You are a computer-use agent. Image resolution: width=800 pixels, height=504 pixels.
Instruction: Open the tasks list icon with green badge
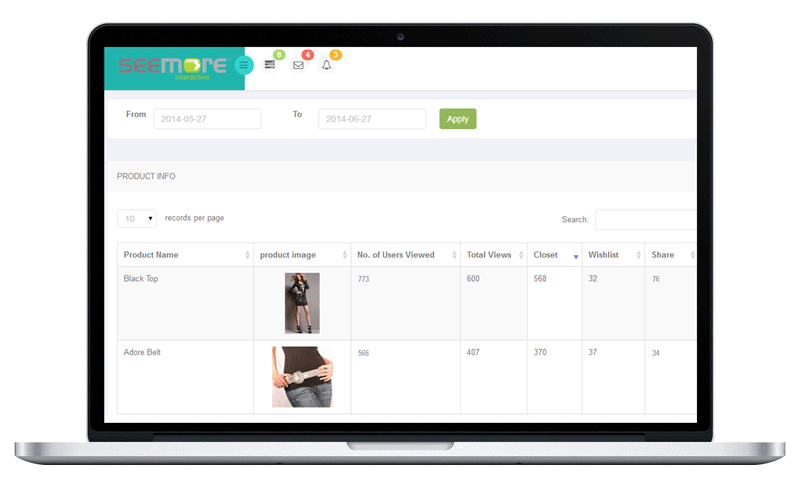[270, 65]
